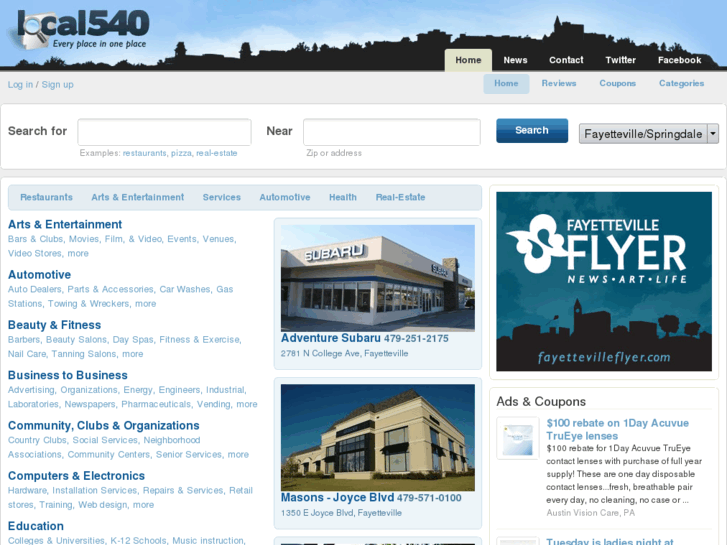The width and height of the screenshot is (727, 545).
Task: Open the K-12 Schools subcategory
Action: point(138,540)
